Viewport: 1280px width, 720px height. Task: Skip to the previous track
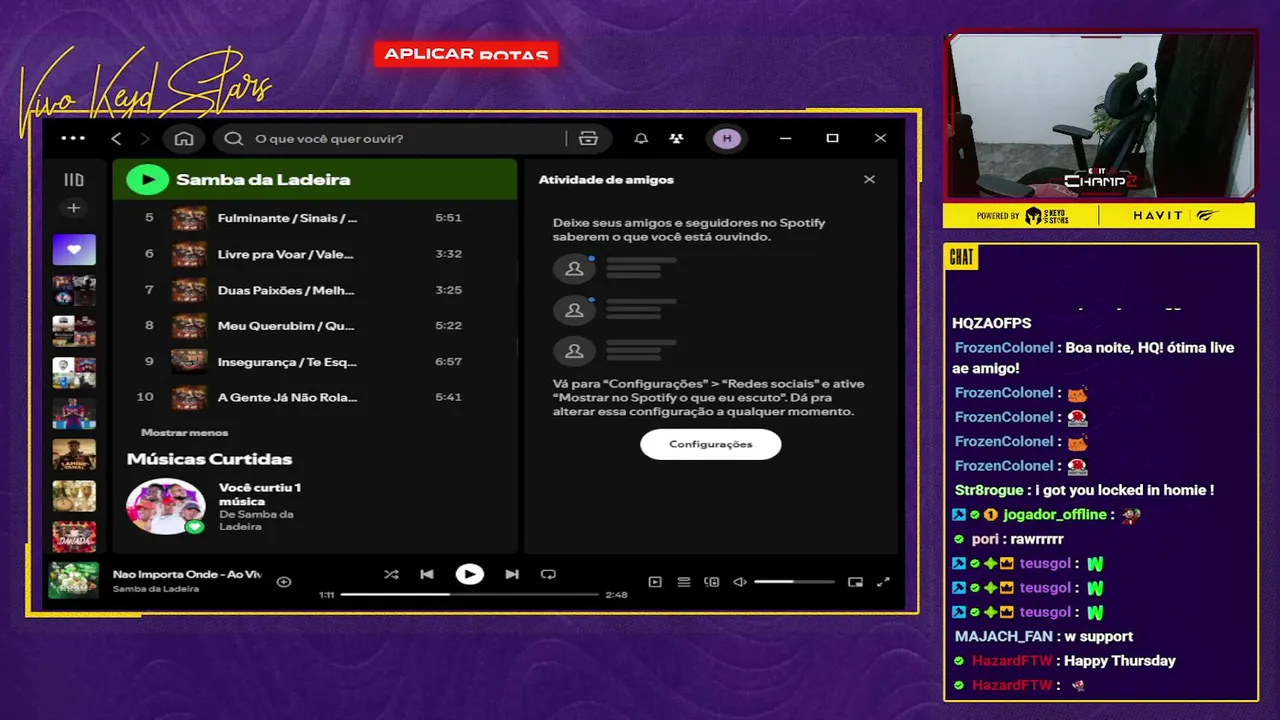coord(427,574)
